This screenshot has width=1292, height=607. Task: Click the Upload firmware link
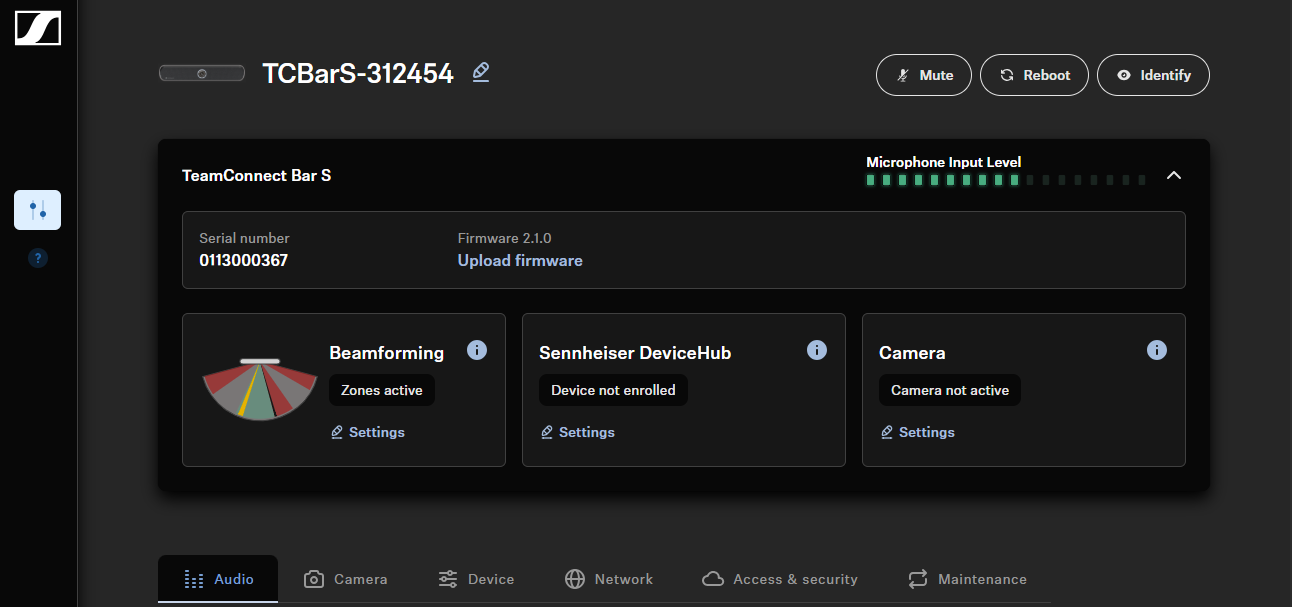[x=520, y=261]
